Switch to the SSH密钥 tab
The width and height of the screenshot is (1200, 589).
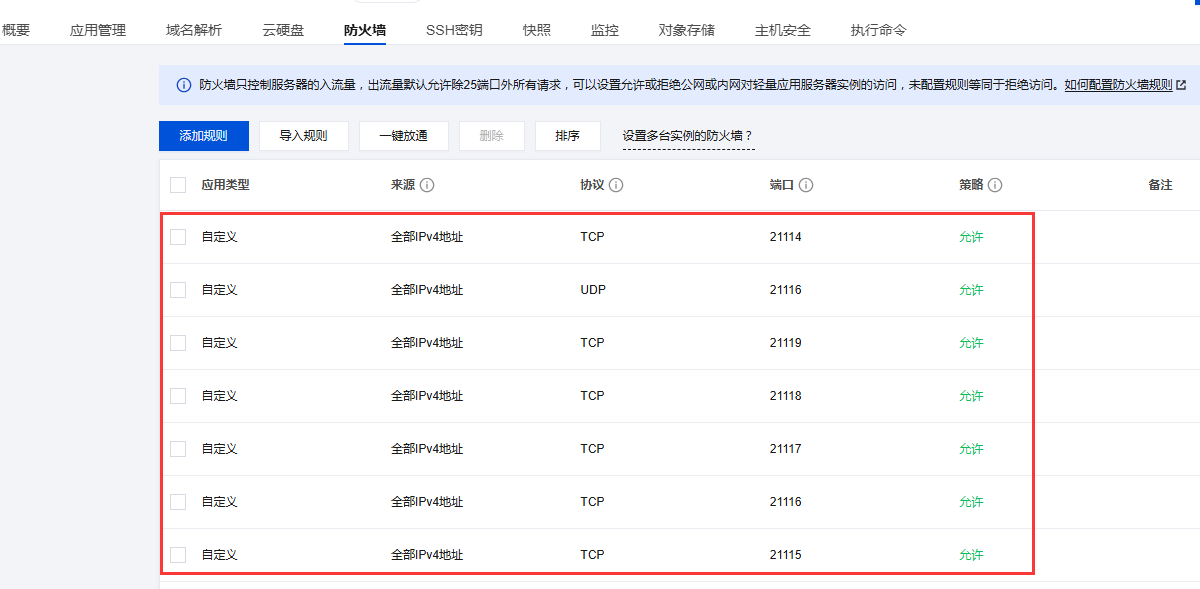pyautogui.click(x=454, y=30)
